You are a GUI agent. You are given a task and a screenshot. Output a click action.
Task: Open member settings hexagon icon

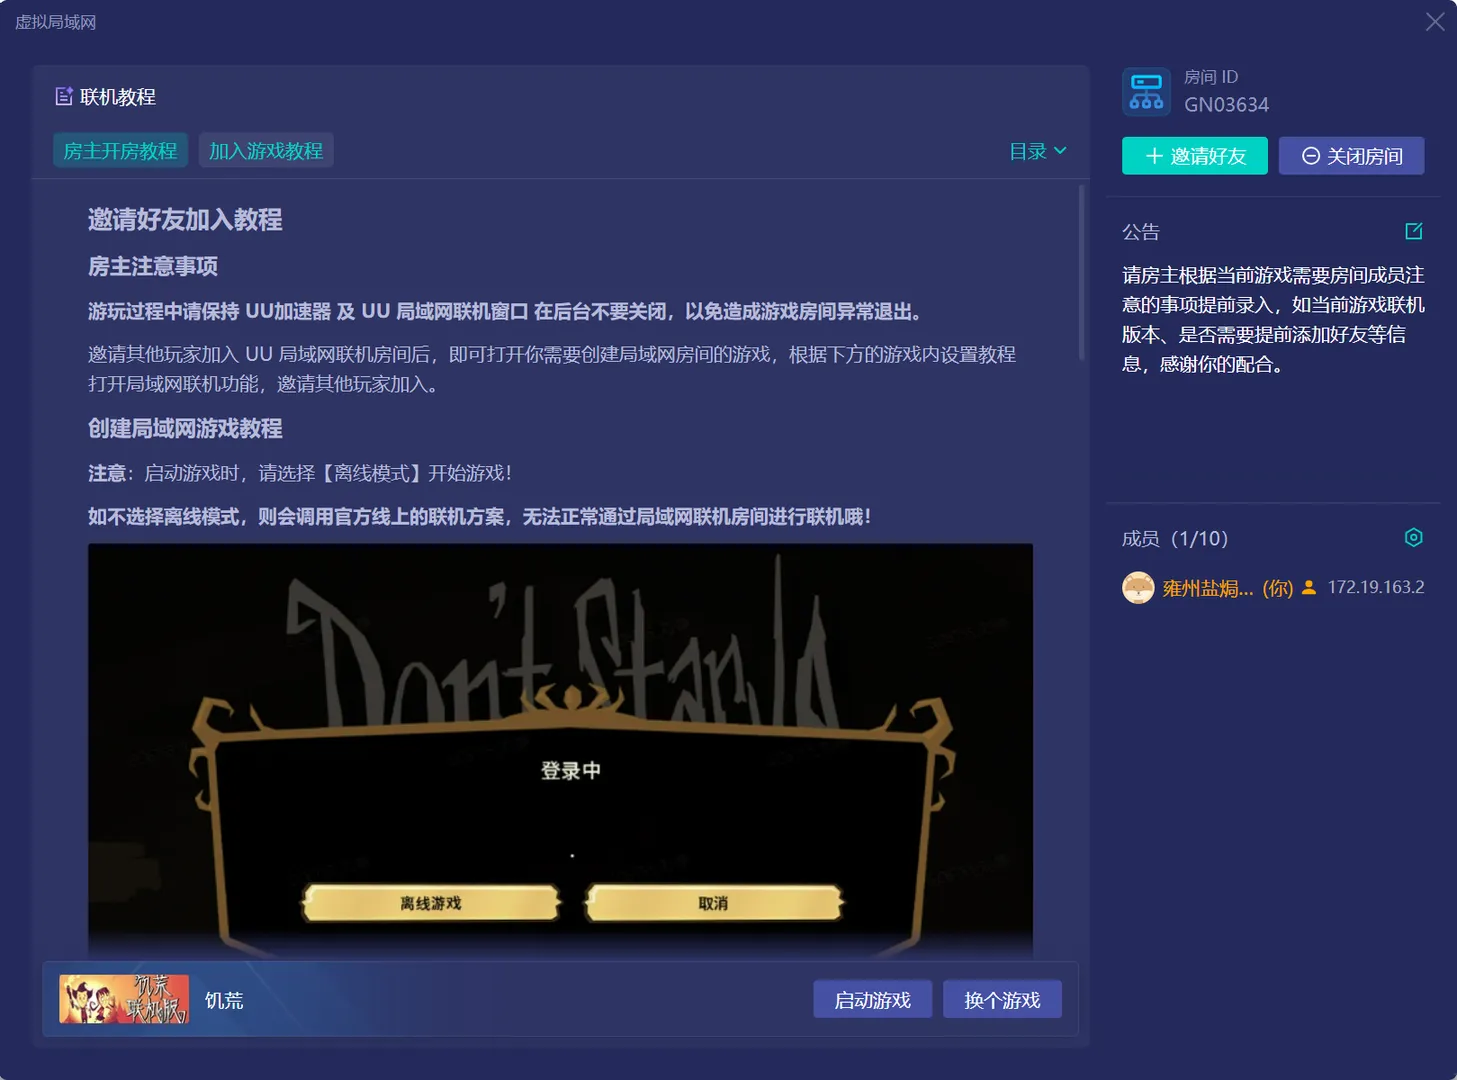coord(1413,538)
